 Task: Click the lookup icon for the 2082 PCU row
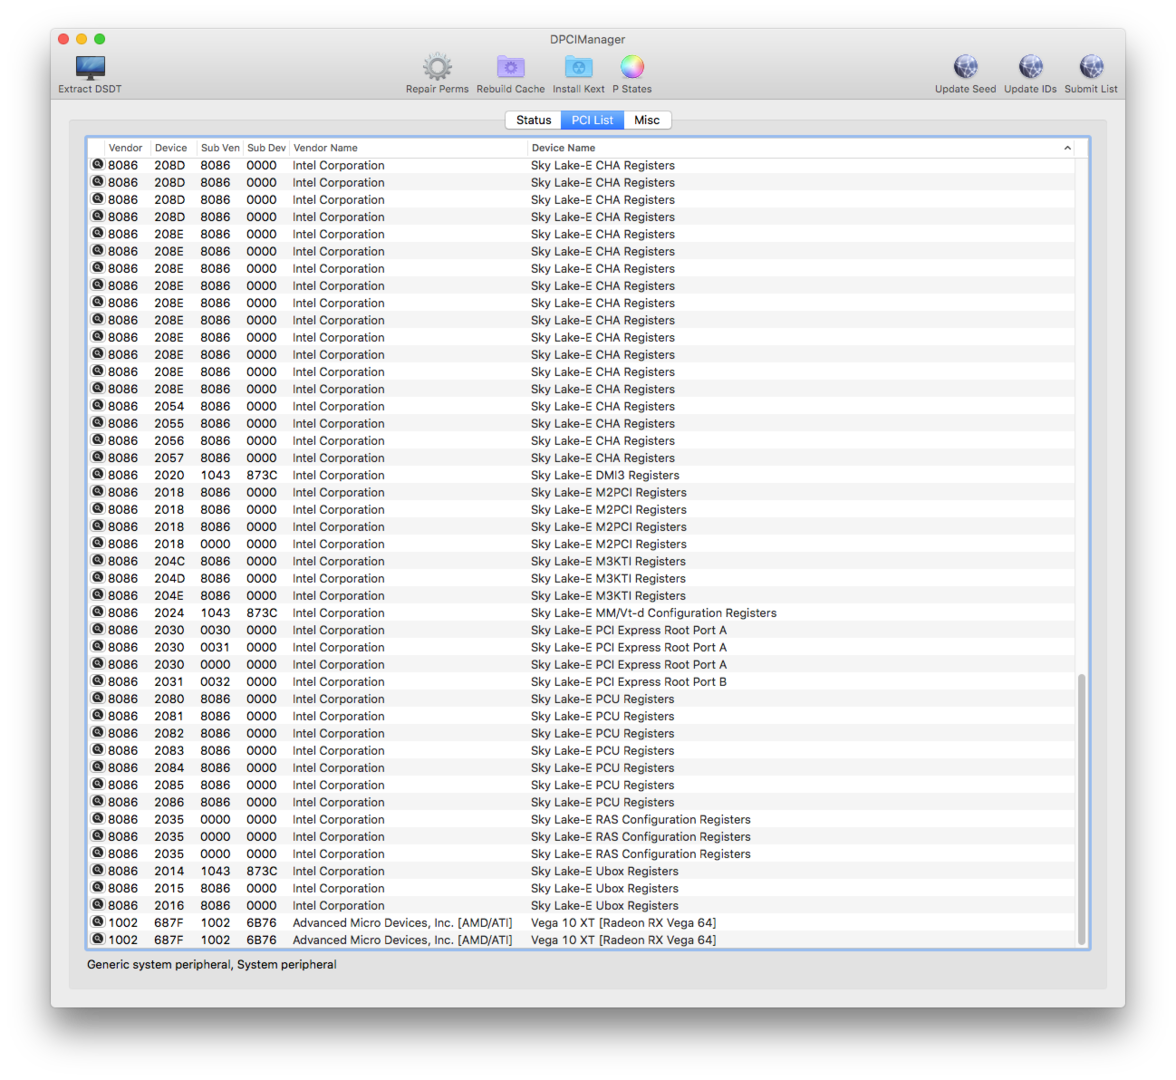[x=98, y=733]
